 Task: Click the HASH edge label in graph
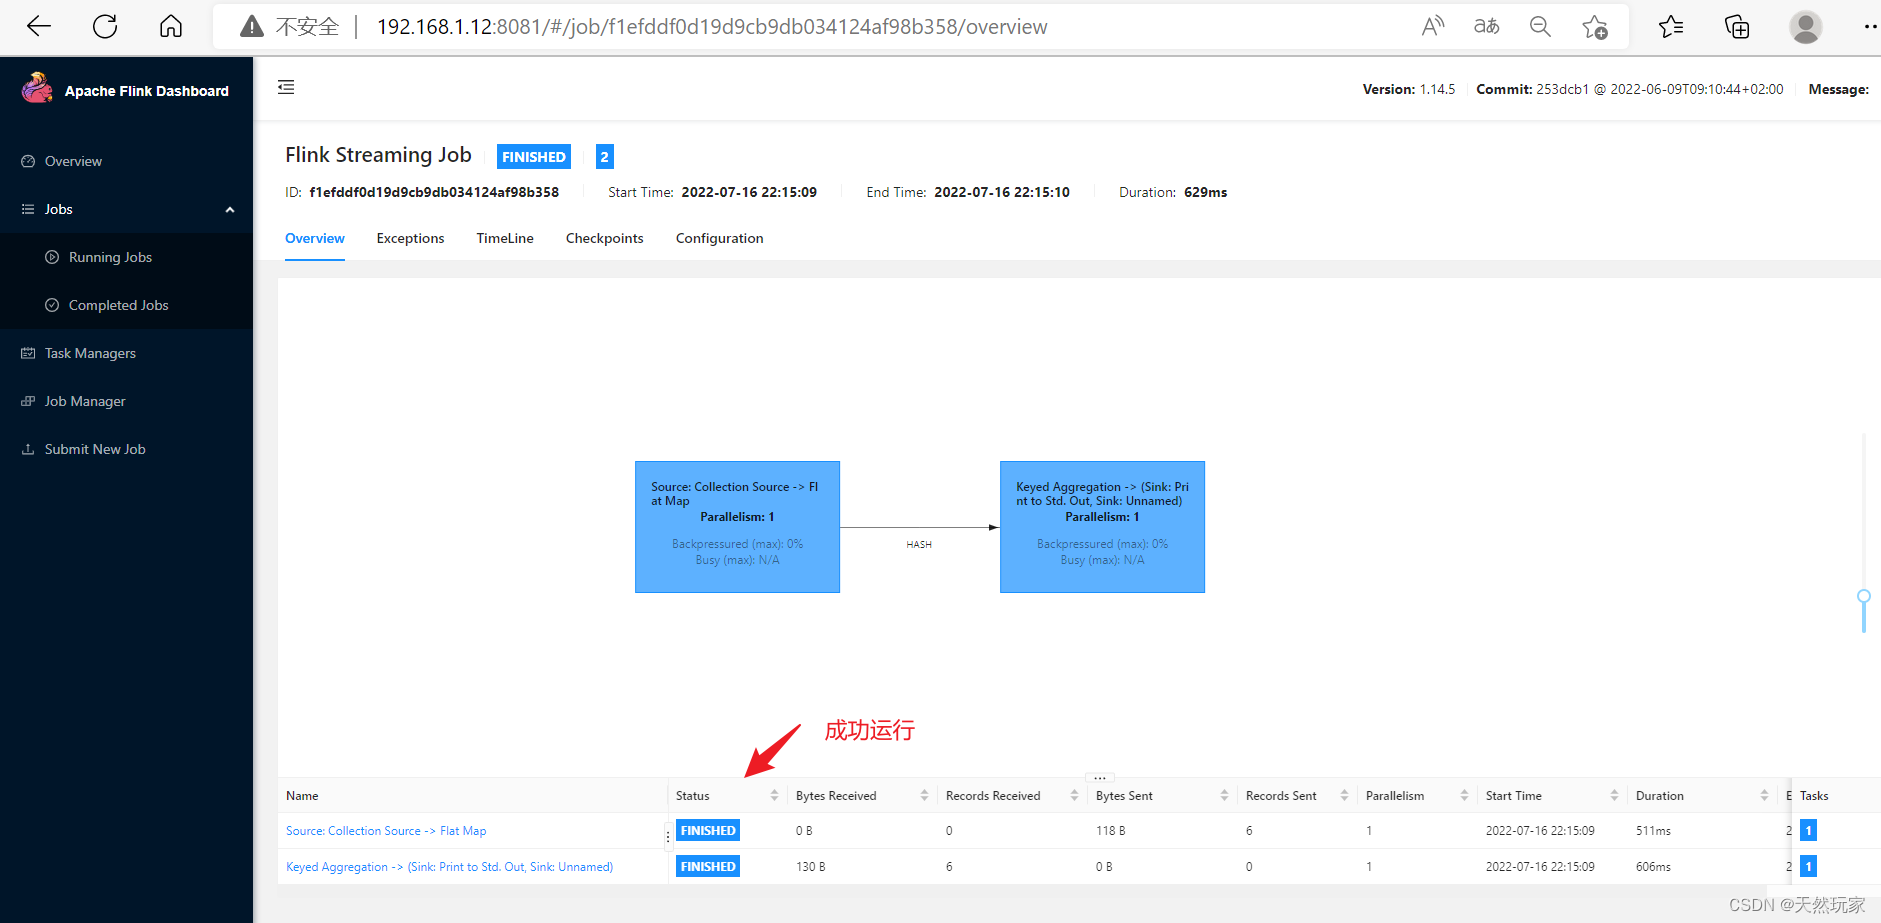(x=919, y=545)
